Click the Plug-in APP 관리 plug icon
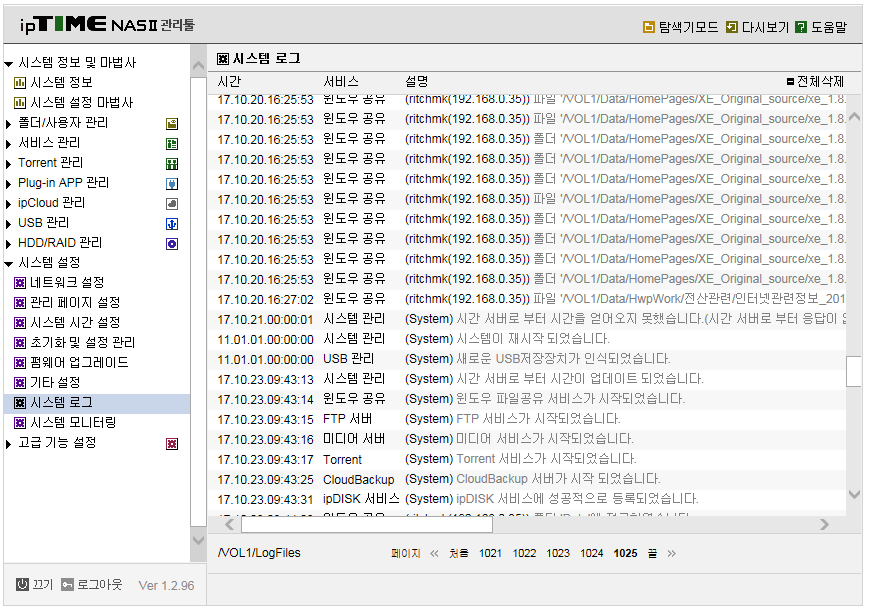The width and height of the screenshot is (869, 610). (x=172, y=184)
